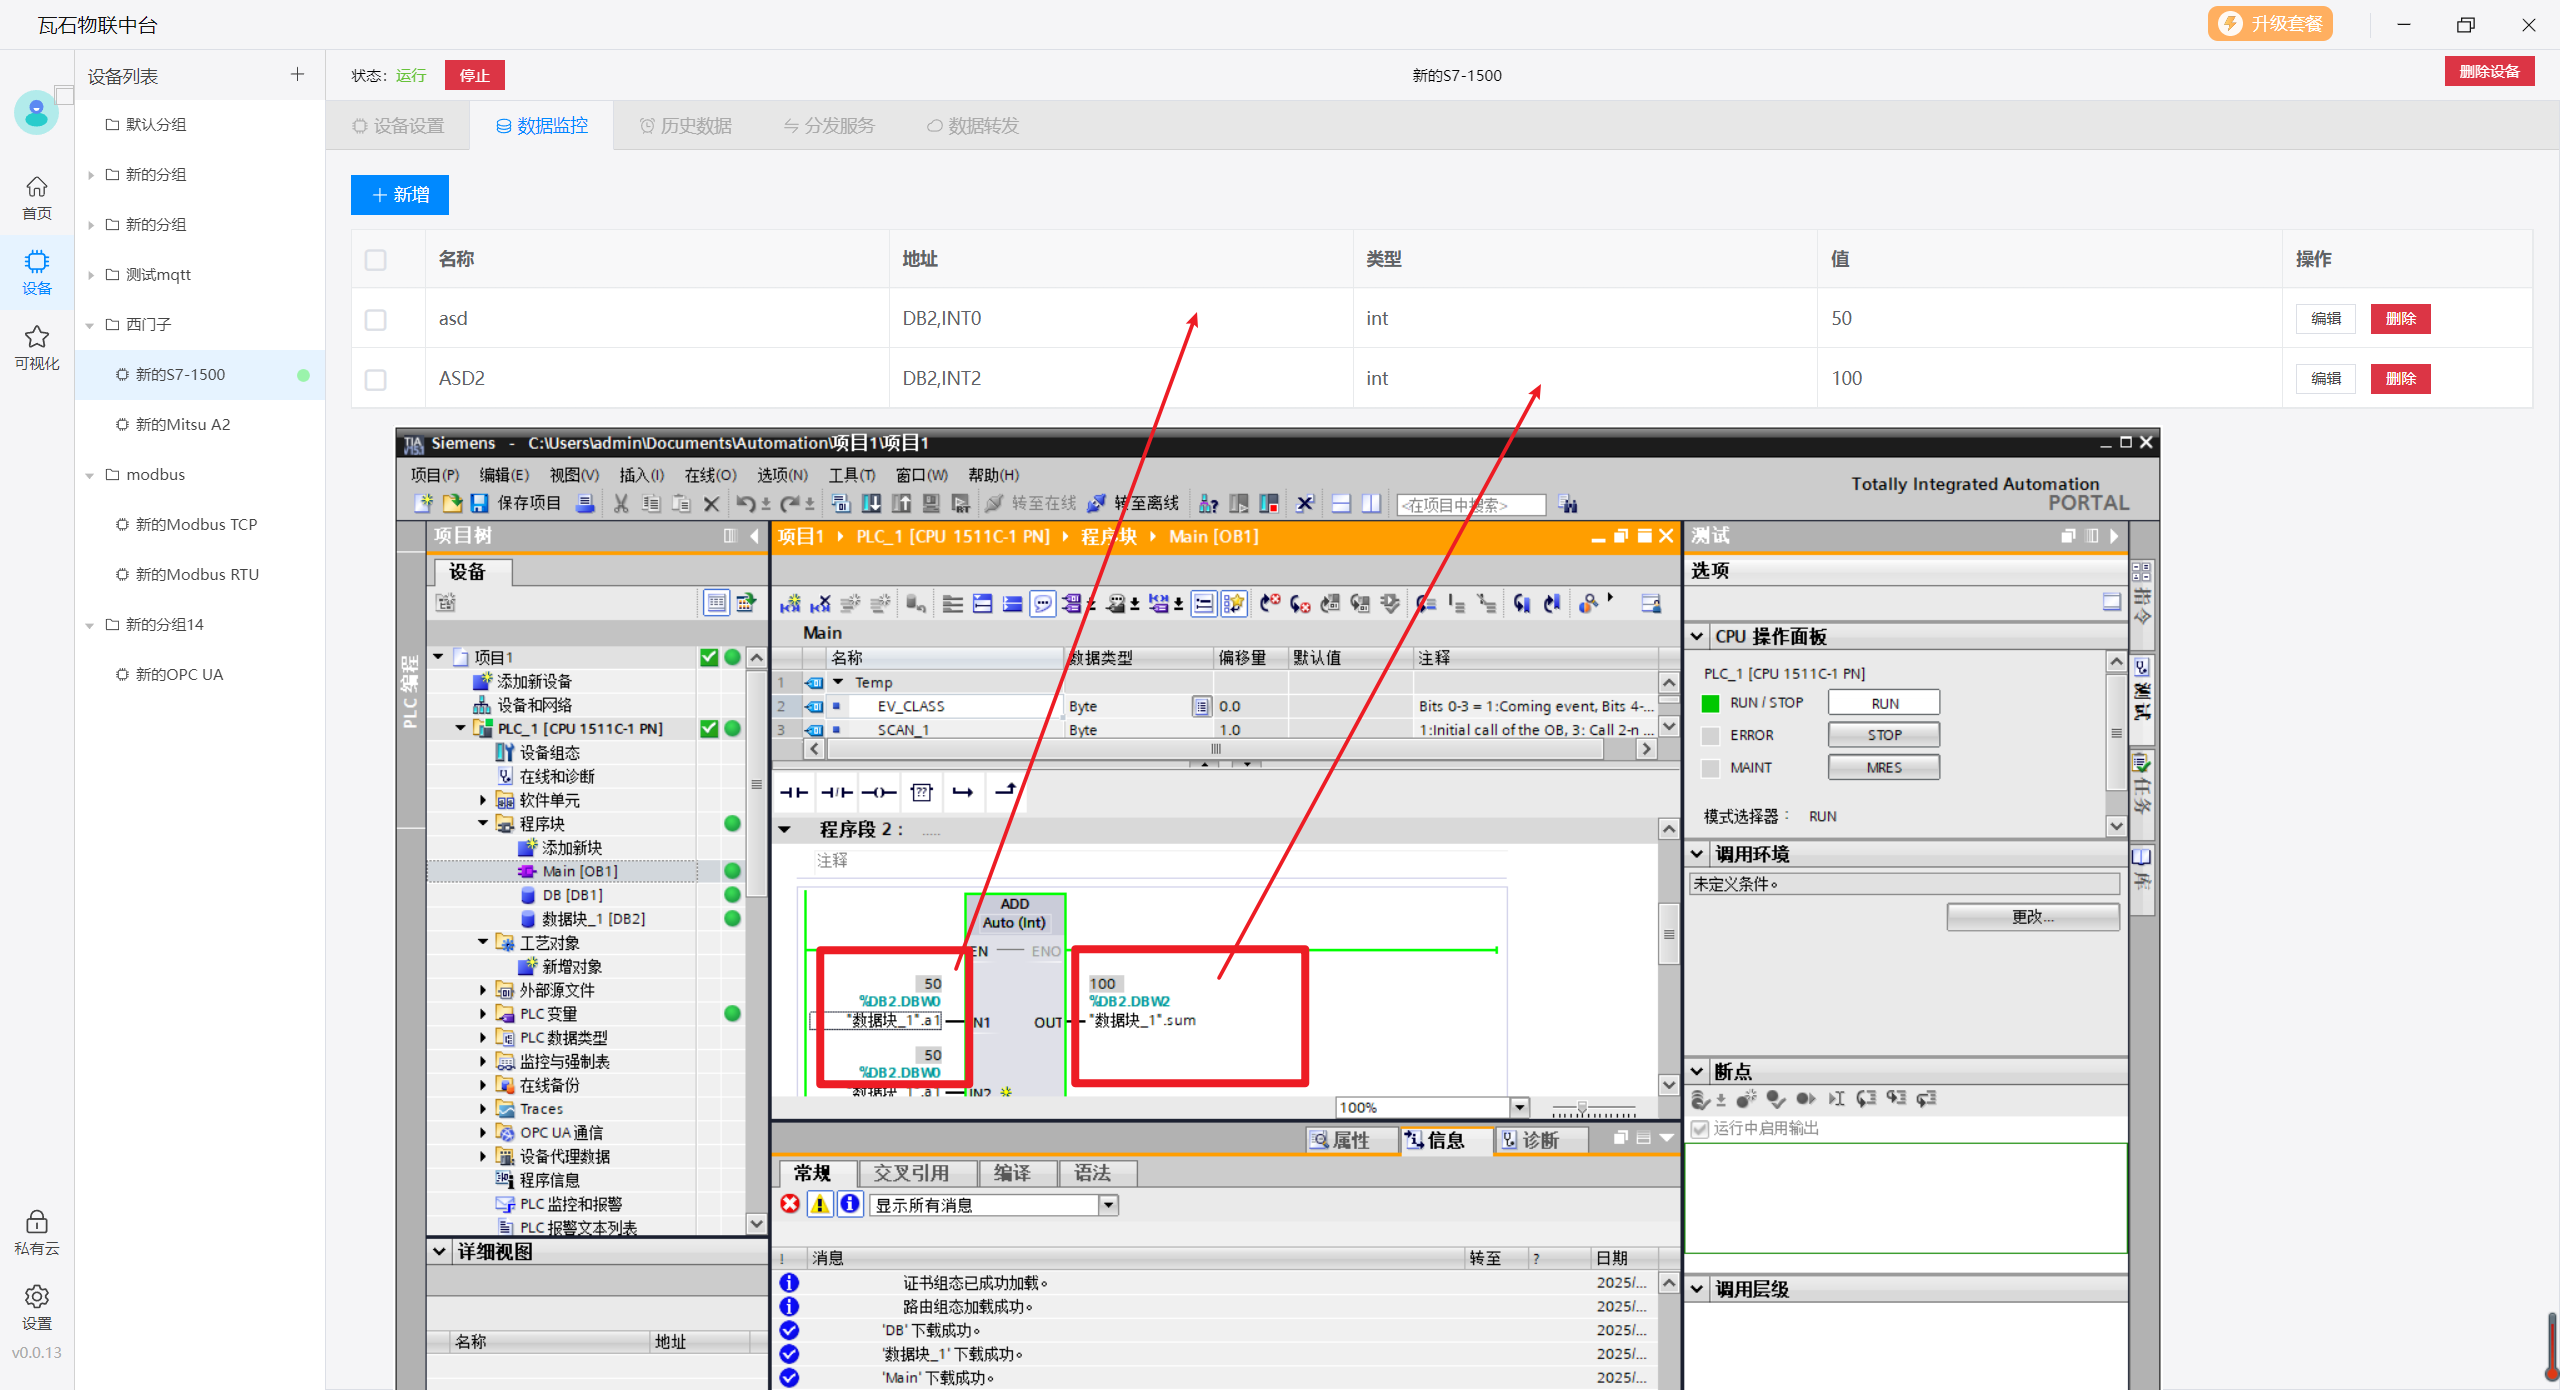Check the asd row checkbox
2560x1390 pixels.
[376, 319]
